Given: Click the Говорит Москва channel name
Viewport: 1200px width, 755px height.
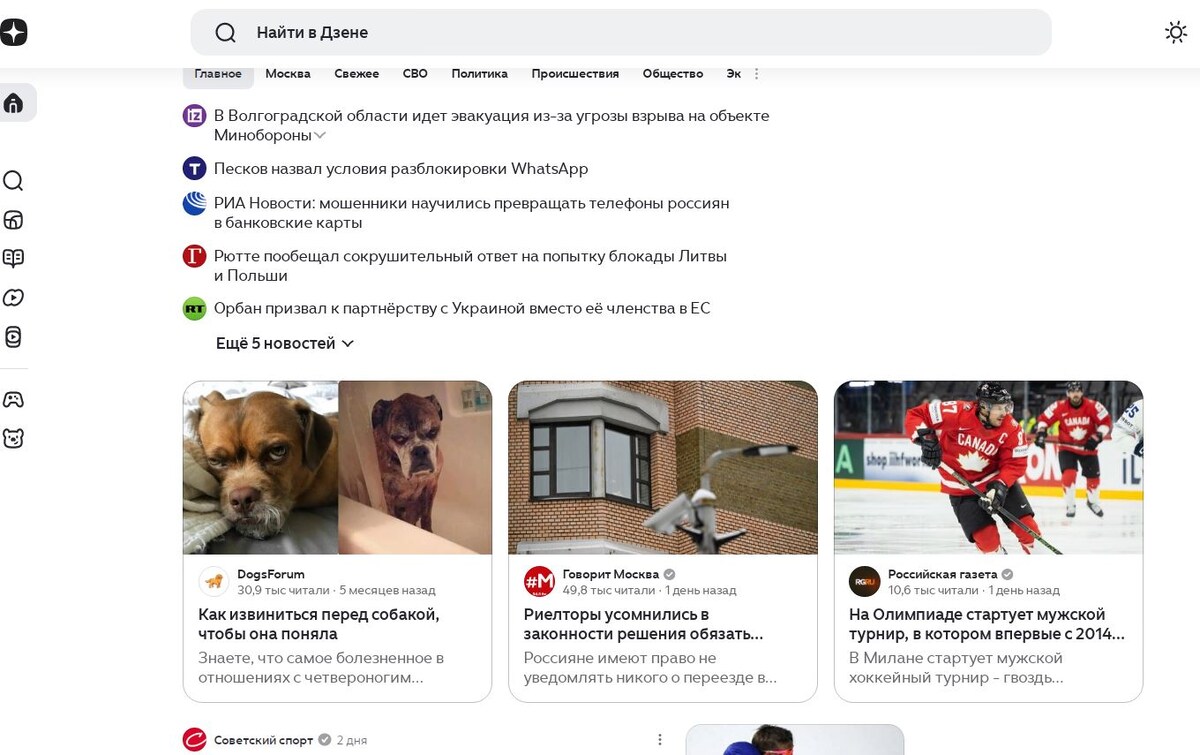Looking at the screenshot, I should click(611, 574).
